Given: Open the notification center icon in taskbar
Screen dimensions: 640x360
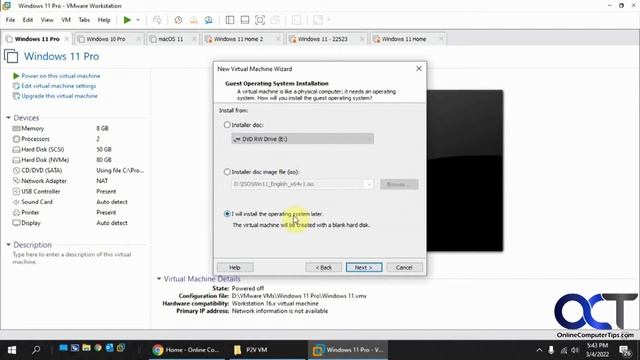Looking at the screenshot, I should [x=625, y=350].
